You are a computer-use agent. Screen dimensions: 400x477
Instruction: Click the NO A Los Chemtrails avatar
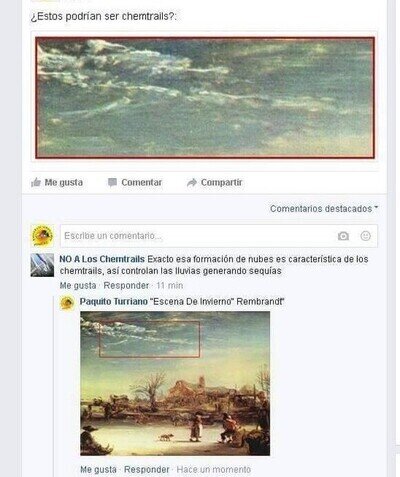click(42, 265)
